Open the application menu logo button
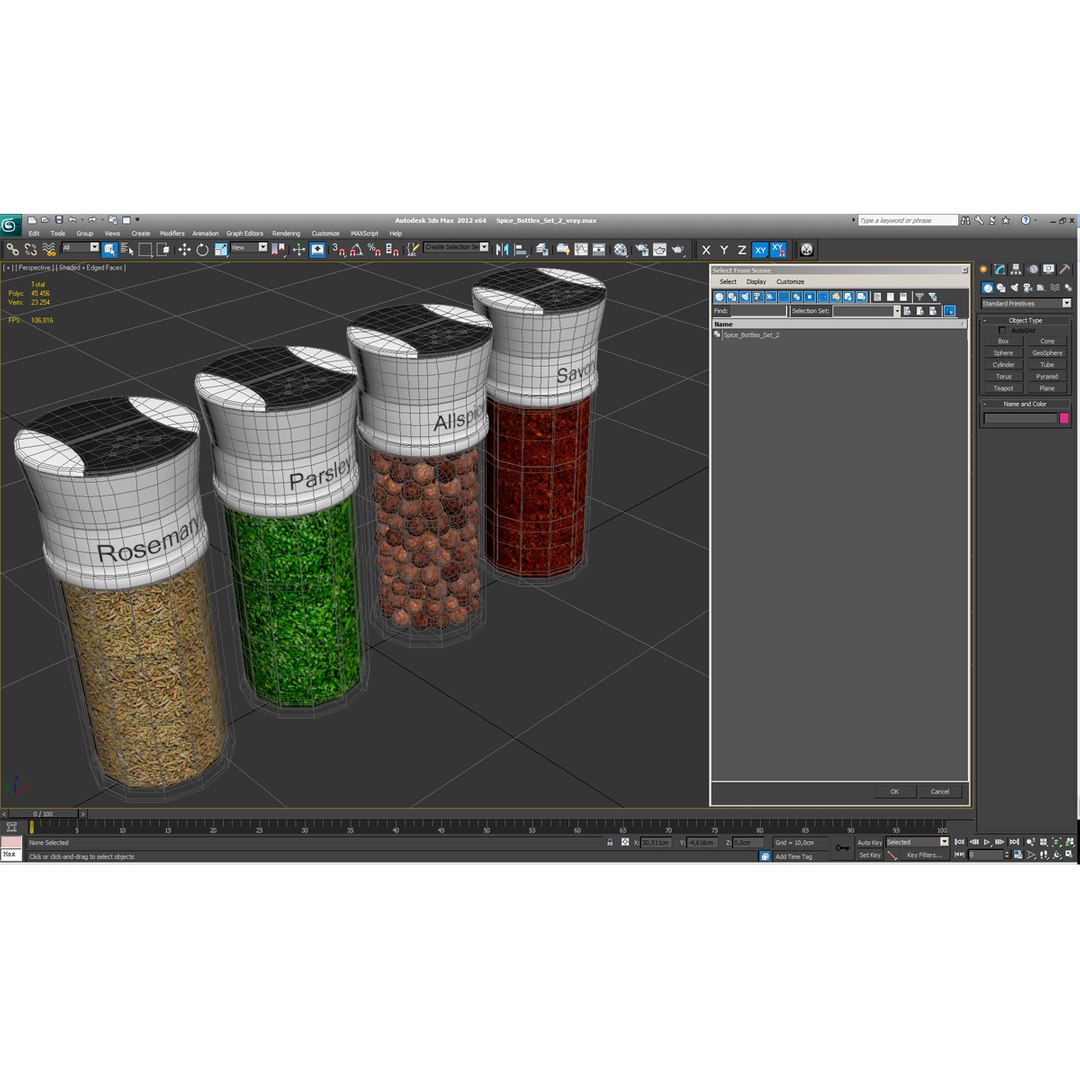Viewport: 1080px width, 1080px height. (10, 225)
